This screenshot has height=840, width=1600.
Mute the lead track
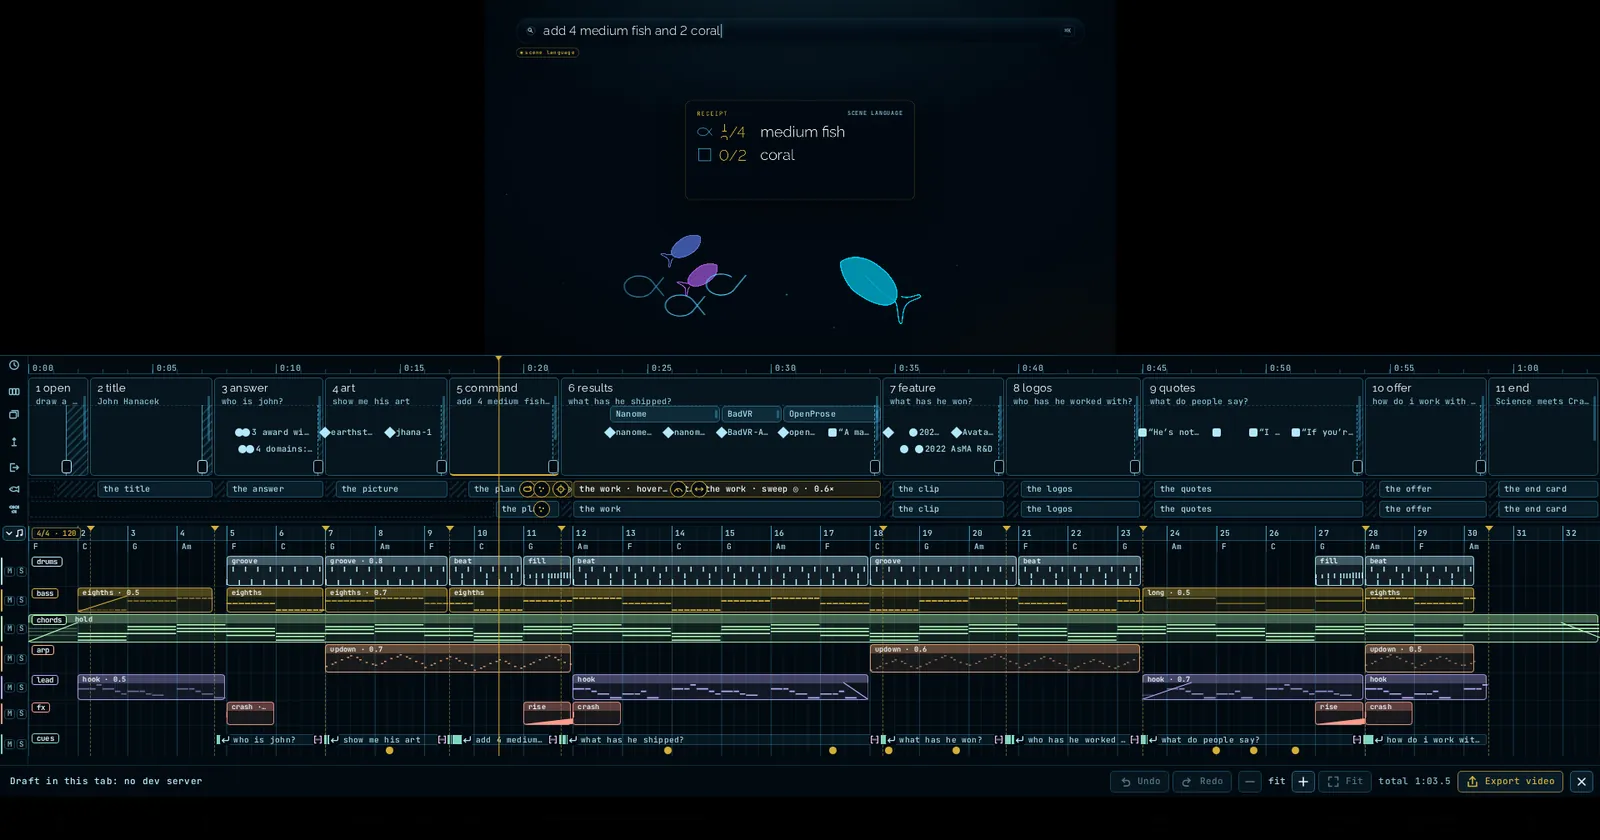tap(10, 687)
